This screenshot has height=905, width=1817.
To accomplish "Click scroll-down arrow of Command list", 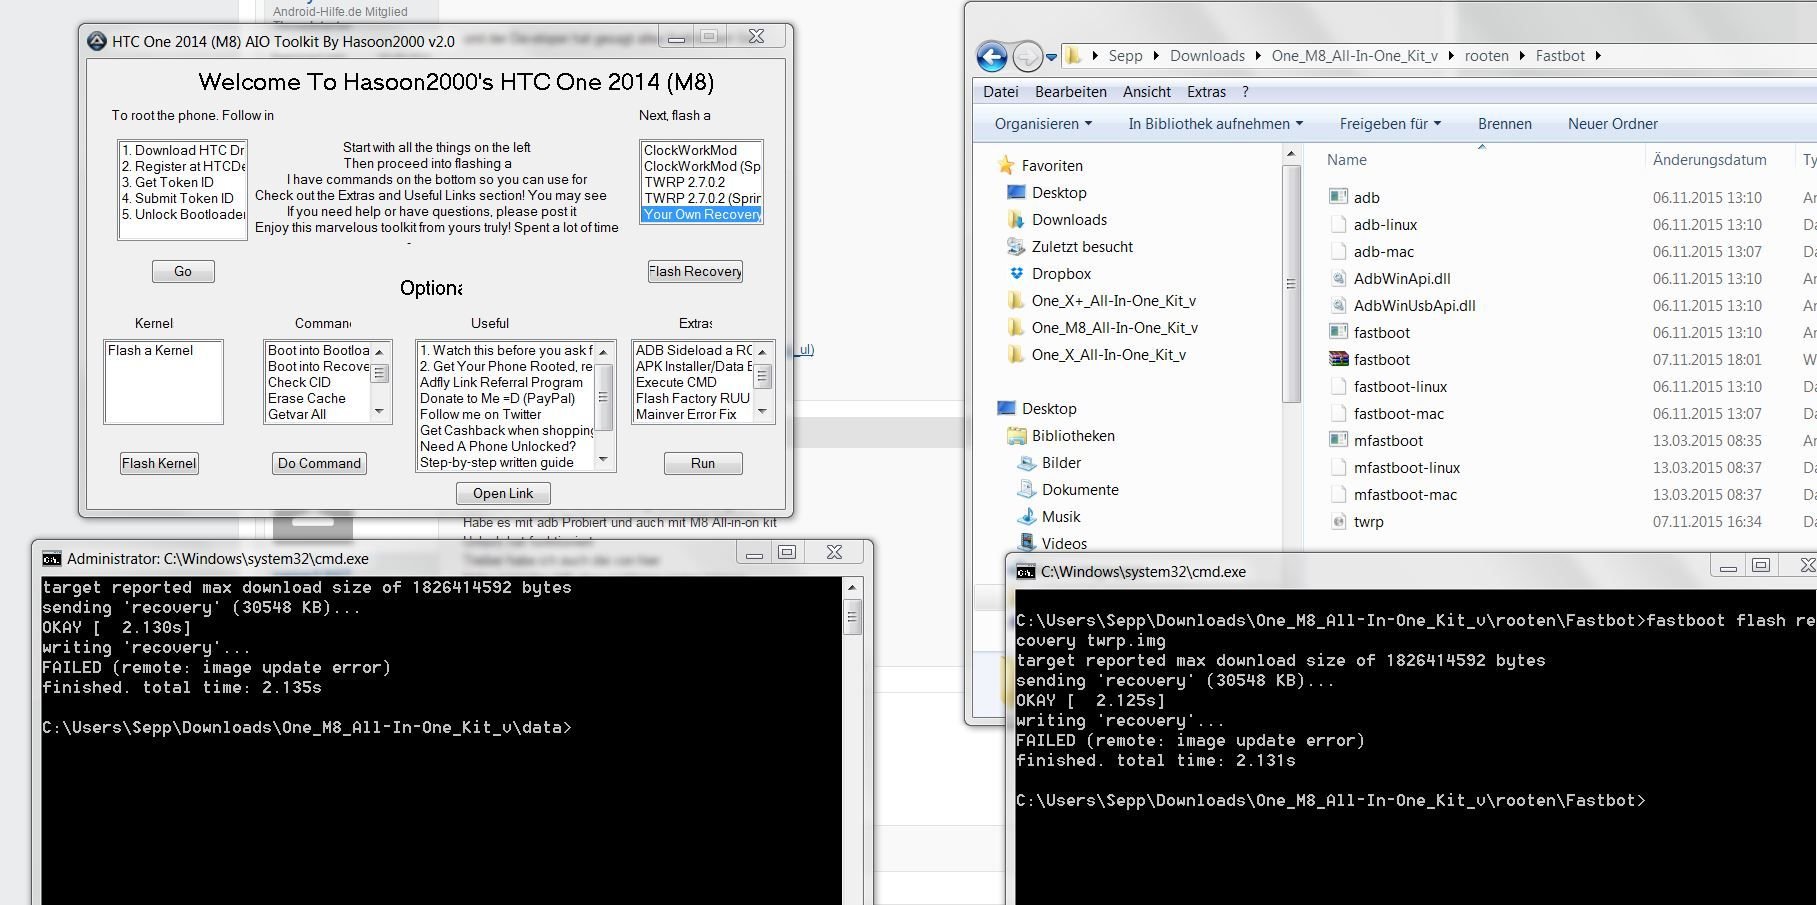I will pyautogui.click(x=379, y=411).
